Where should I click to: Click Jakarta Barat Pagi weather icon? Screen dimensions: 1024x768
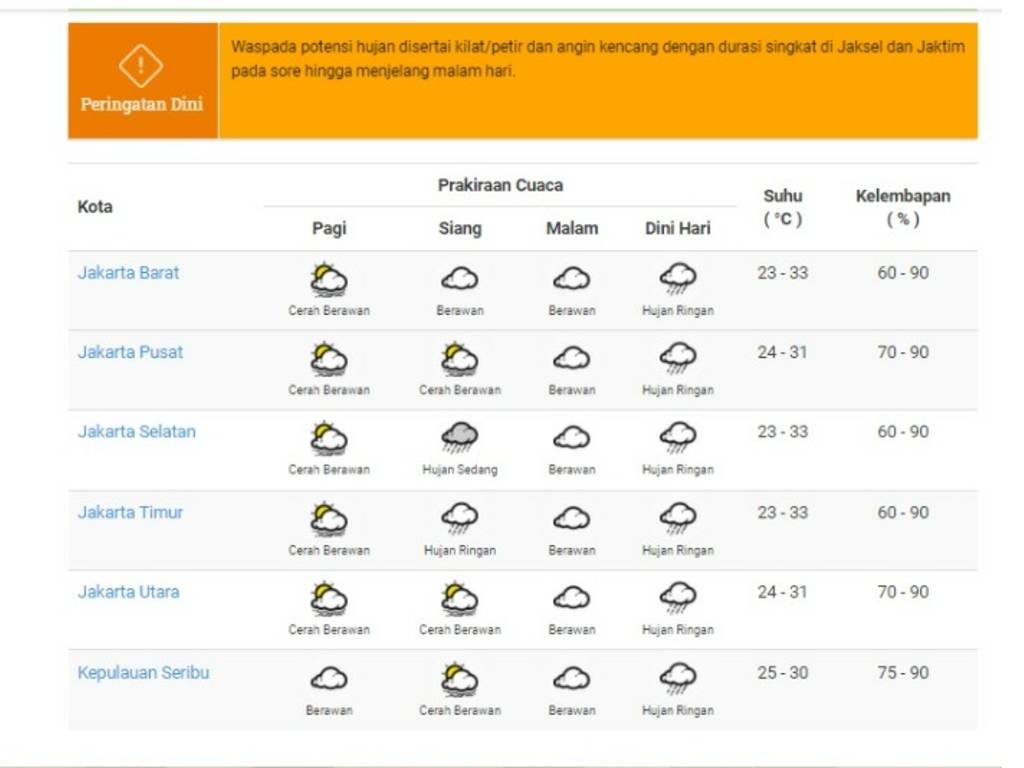[x=328, y=280]
